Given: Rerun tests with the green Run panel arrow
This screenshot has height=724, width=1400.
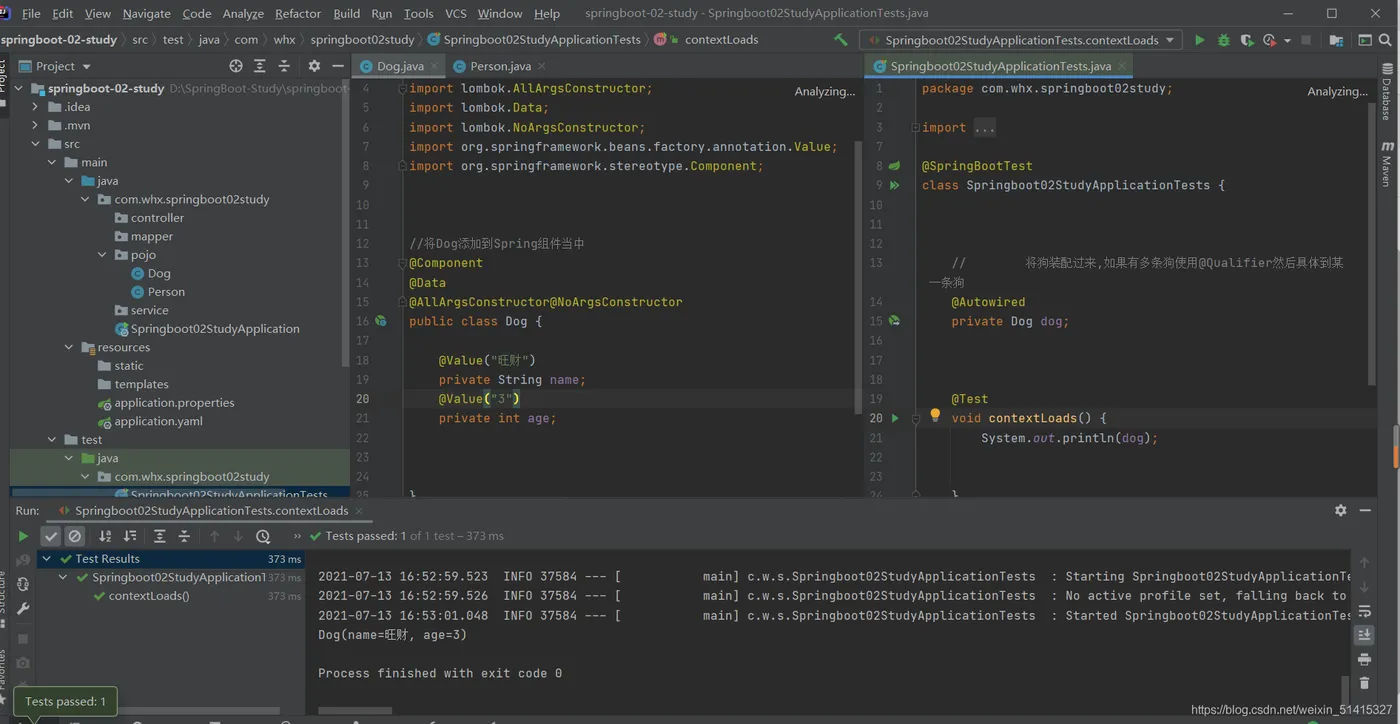Looking at the screenshot, I should pyautogui.click(x=23, y=536).
